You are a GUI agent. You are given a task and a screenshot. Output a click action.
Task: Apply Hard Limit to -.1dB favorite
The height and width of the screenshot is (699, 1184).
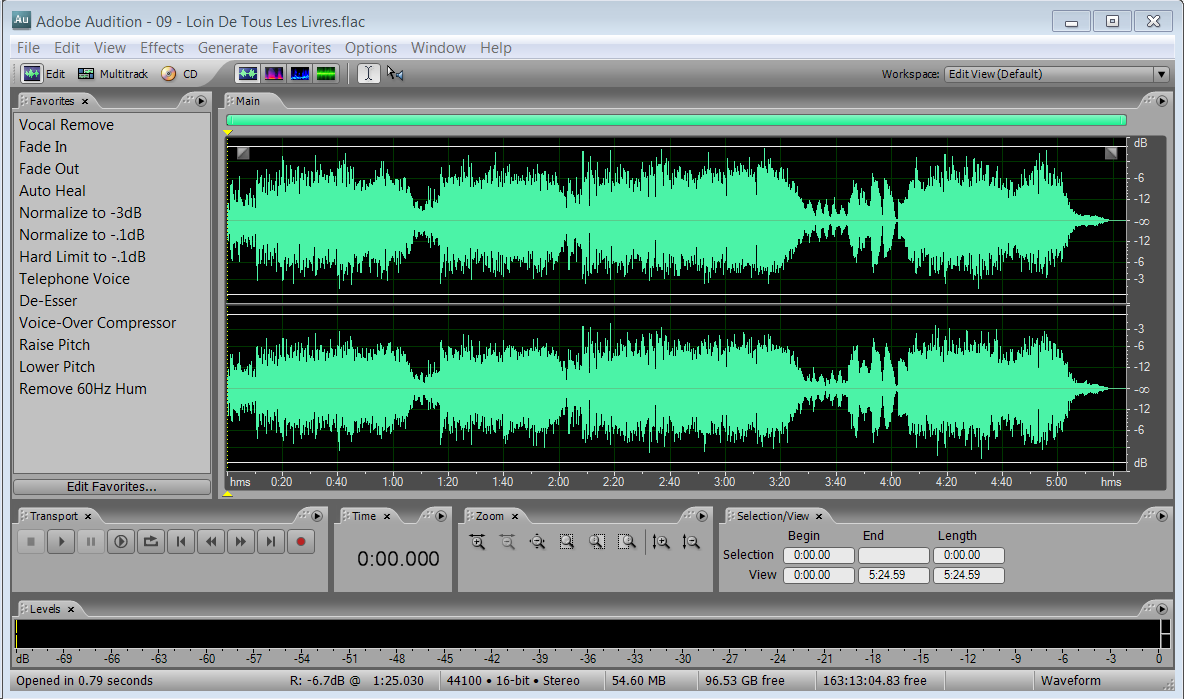tap(82, 257)
